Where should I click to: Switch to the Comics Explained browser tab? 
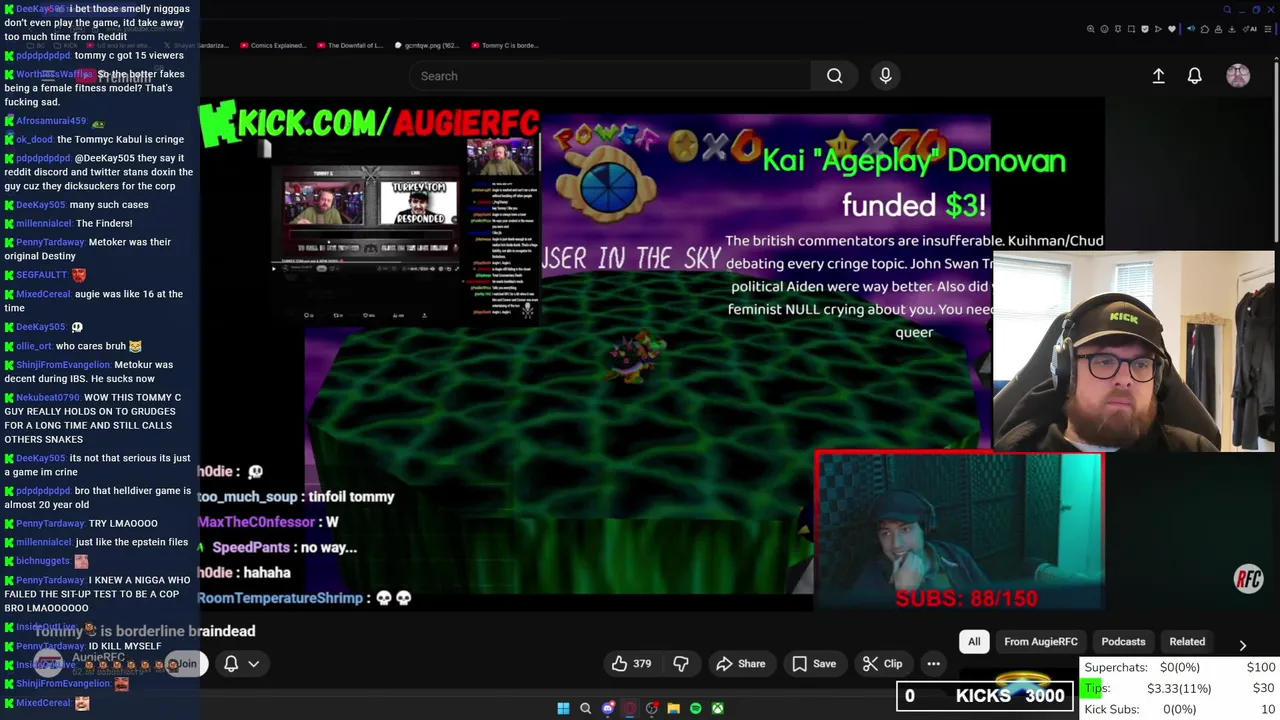(x=272, y=45)
